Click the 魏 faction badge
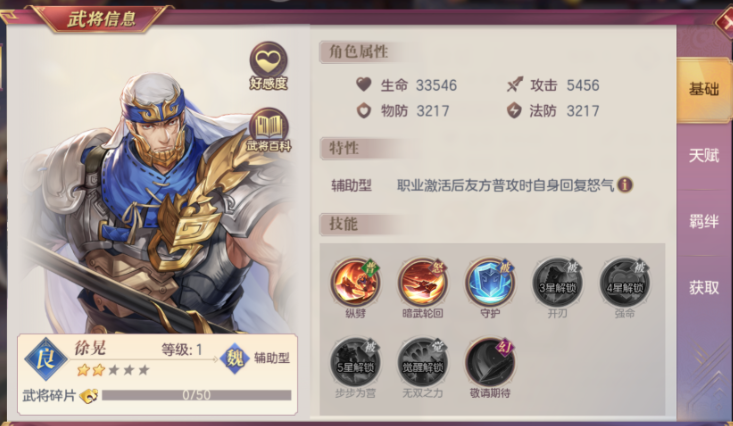This screenshot has height=426, width=733. 235,359
